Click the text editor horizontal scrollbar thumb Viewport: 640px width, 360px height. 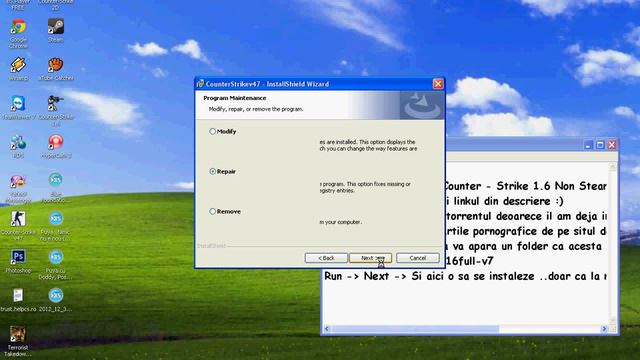(415, 329)
